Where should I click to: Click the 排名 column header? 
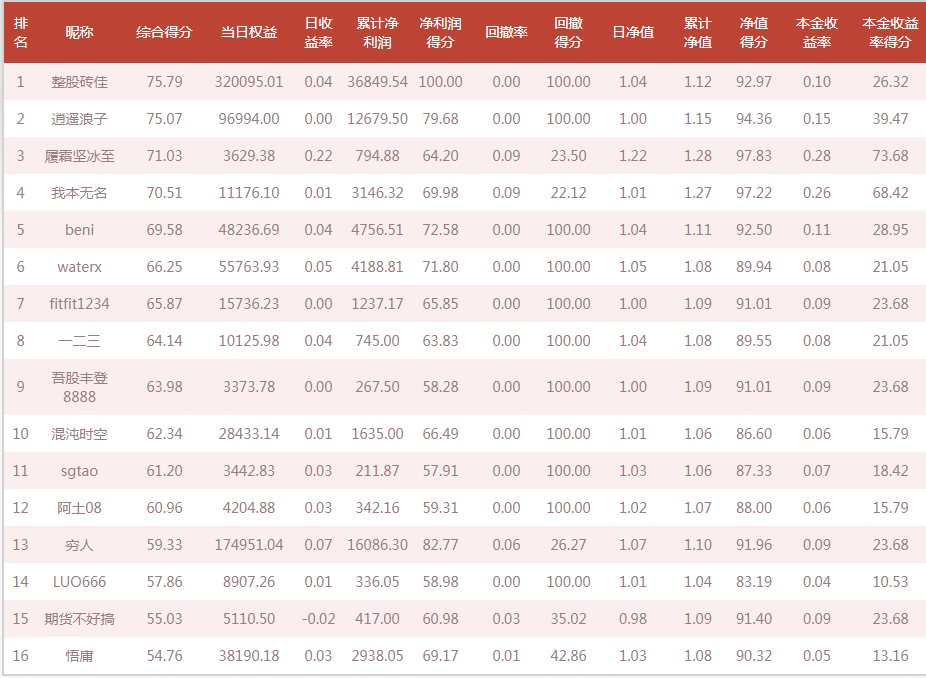pyautogui.click(x=21, y=32)
